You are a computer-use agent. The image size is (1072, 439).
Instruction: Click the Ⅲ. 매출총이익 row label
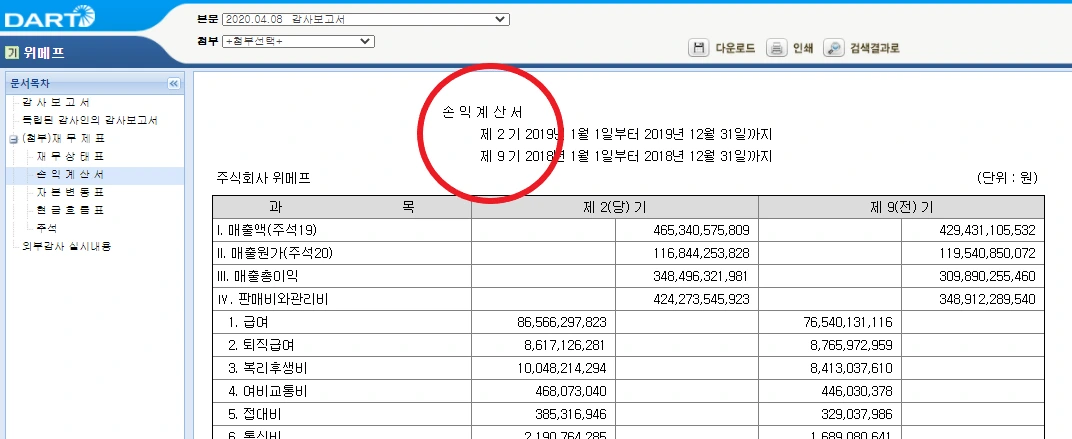click(x=258, y=277)
